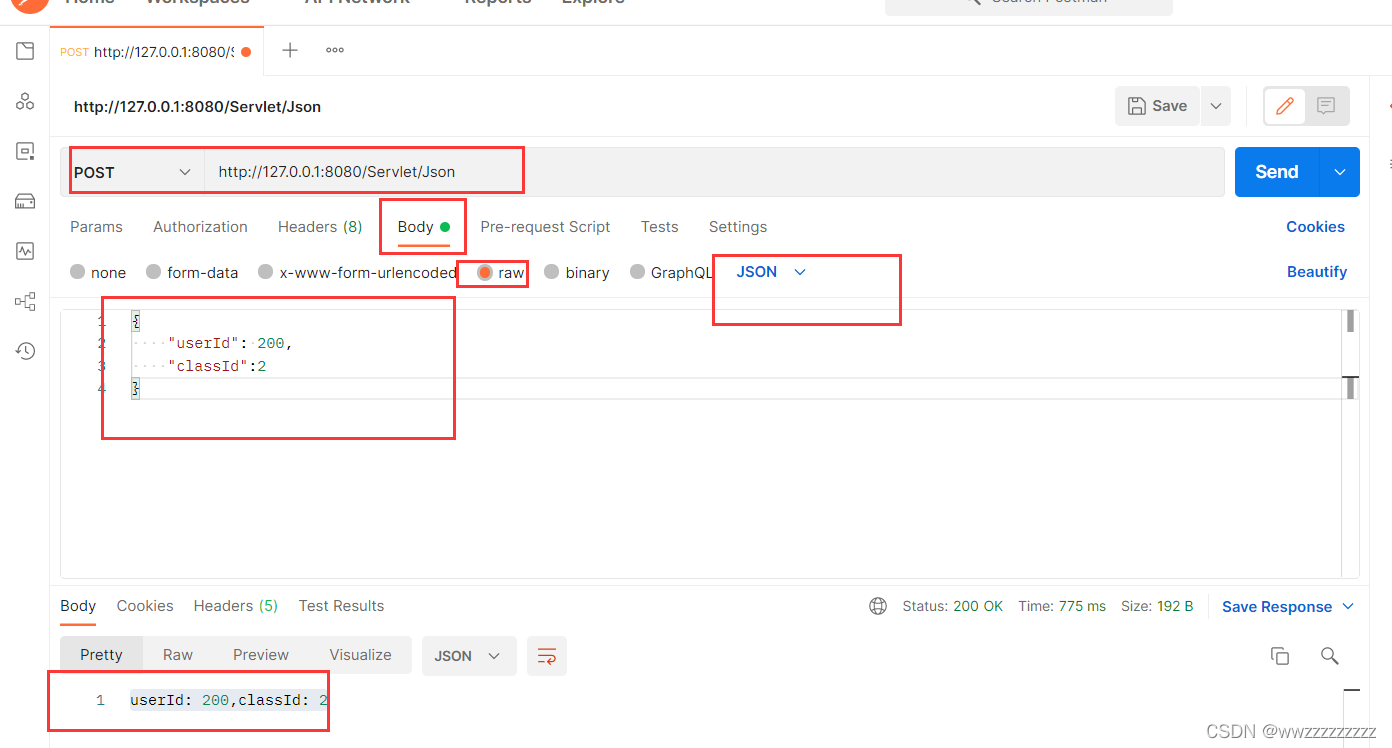Open the tab options three-dots menu
The image size is (1392, 748).
click(x=335, y=50)
